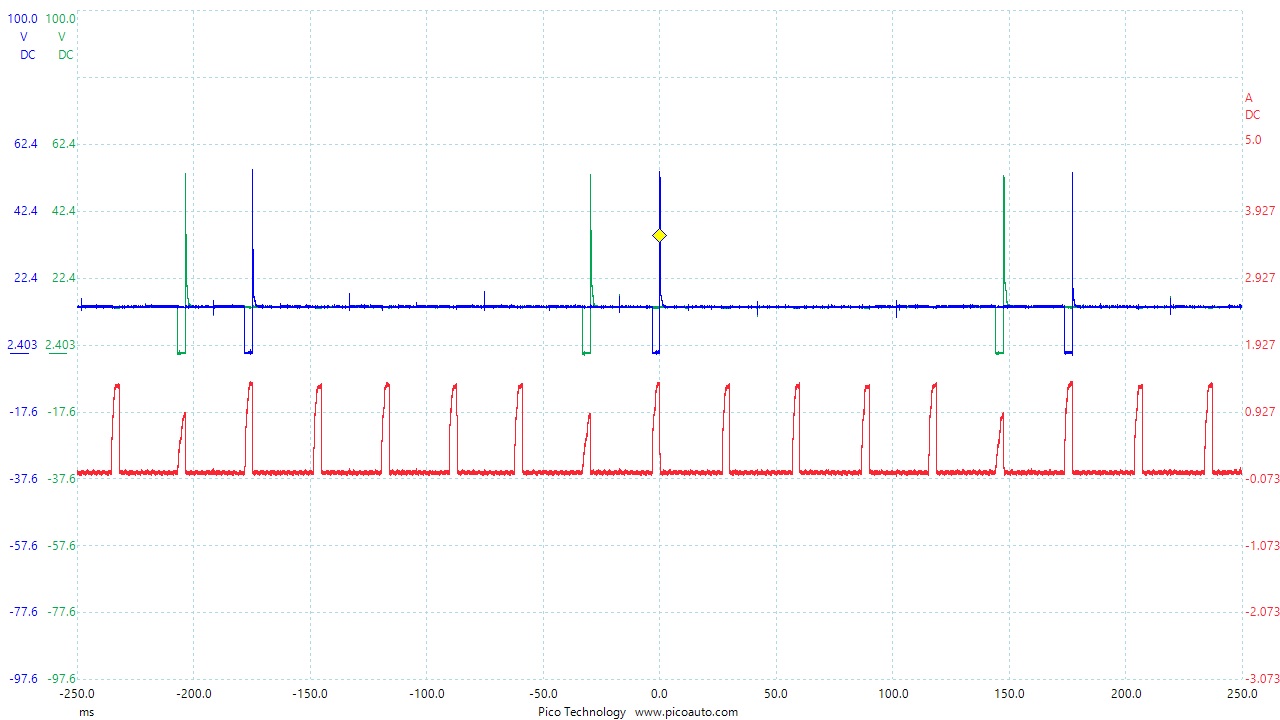
Task: Select the blue voltage spike at trigger point
Action: click(x=660, y=200)
